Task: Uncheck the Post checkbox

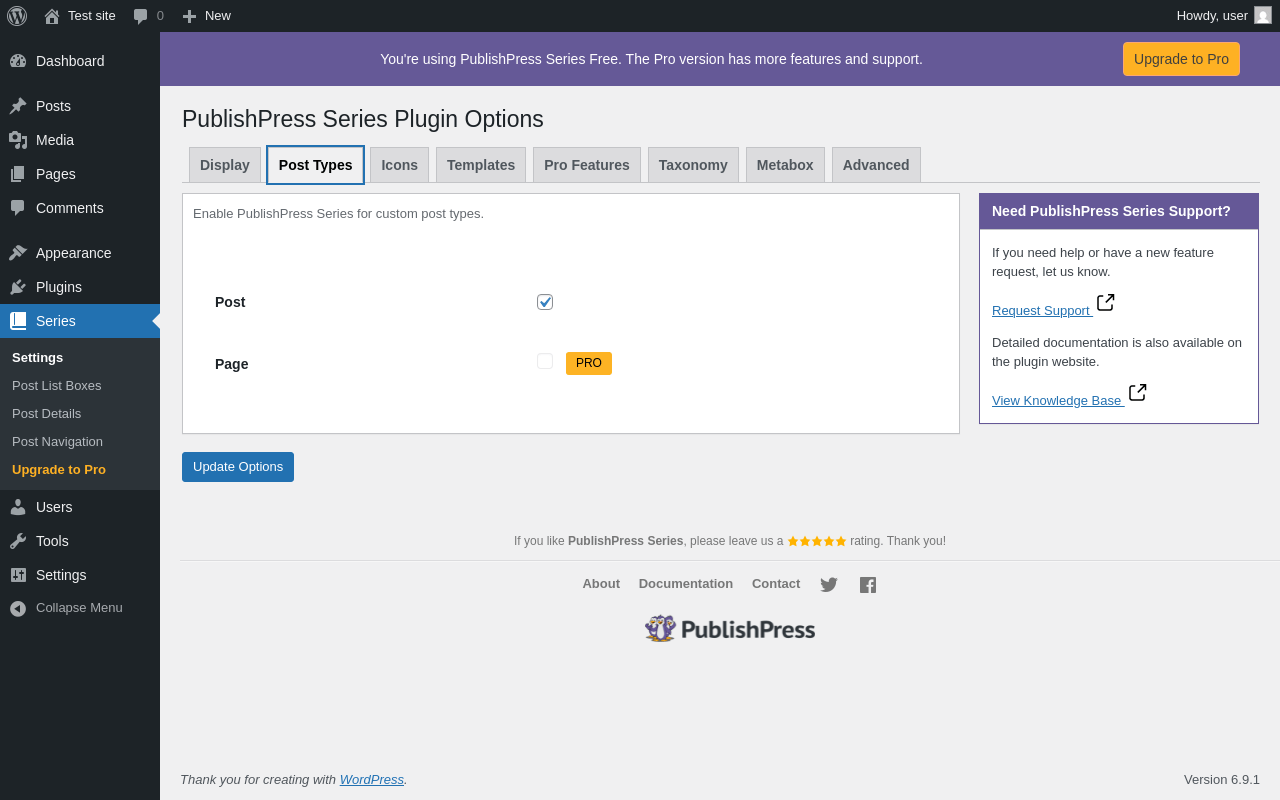Action: (545, 302)
